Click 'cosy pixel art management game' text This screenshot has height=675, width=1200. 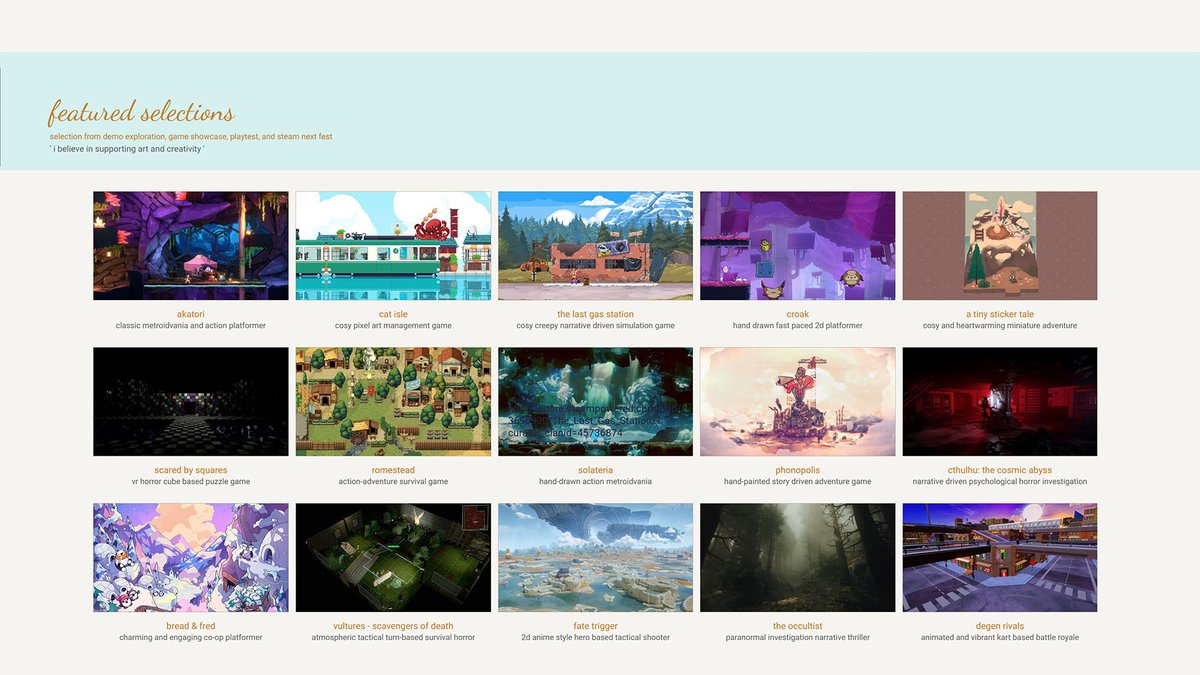393,326
